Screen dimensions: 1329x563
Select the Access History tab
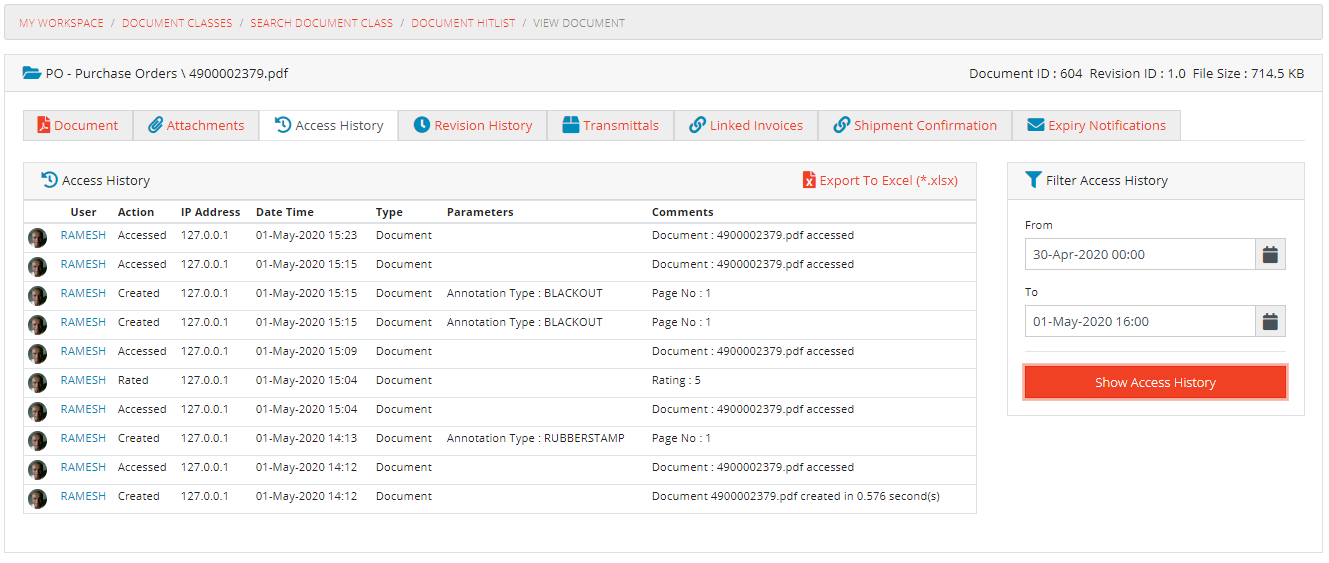329,125
